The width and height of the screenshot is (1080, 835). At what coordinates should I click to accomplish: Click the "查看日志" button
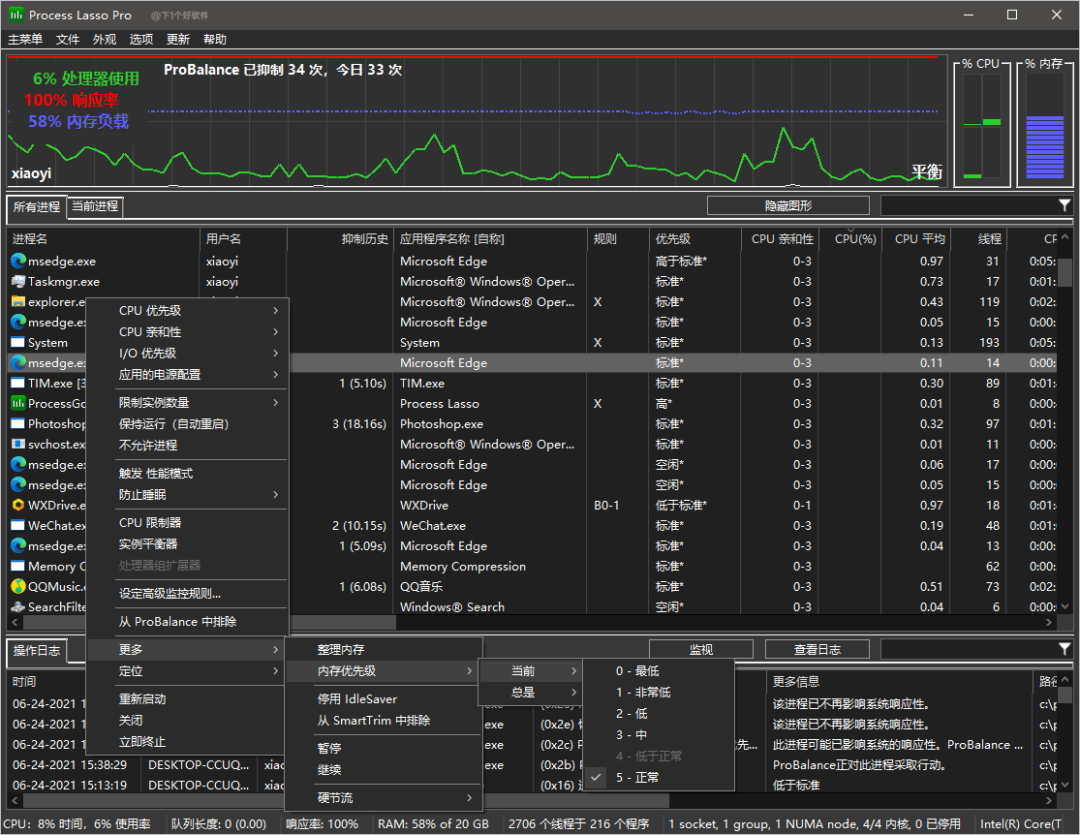(x=817, y=650)
